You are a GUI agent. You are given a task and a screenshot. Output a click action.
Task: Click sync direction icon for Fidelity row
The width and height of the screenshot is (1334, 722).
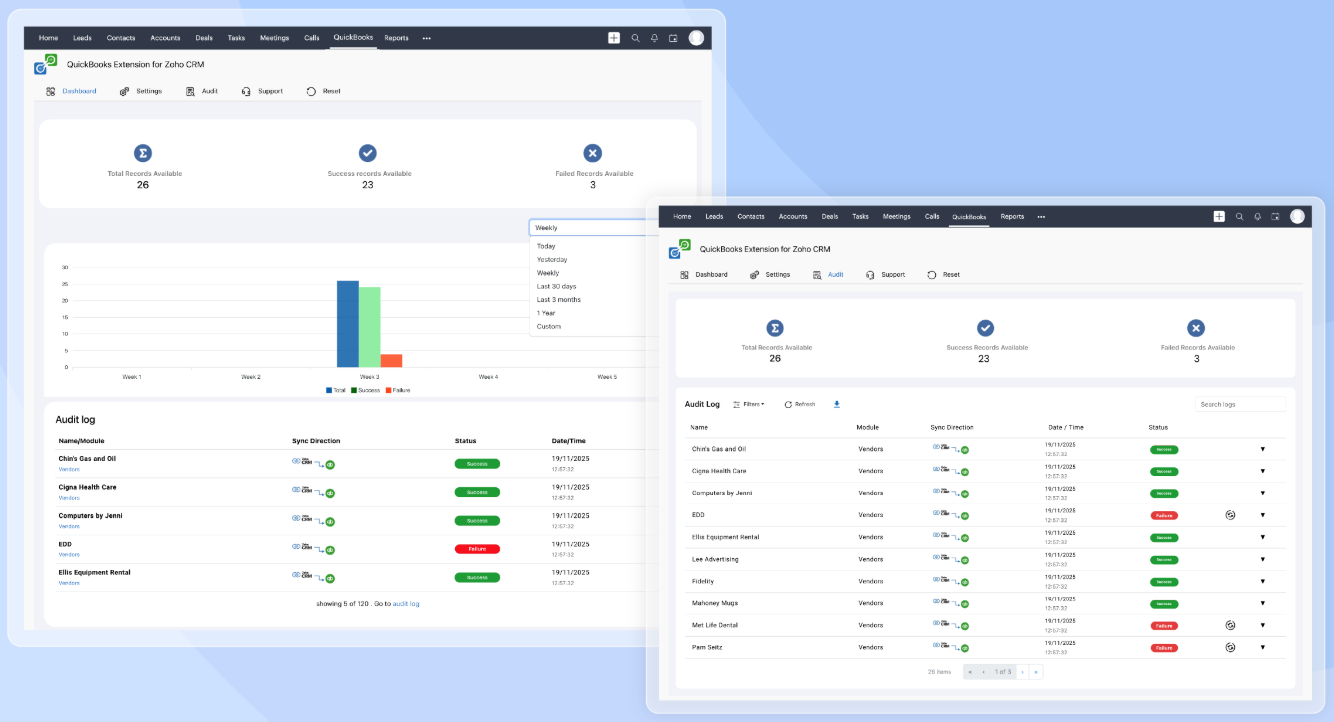click(950, 581)
